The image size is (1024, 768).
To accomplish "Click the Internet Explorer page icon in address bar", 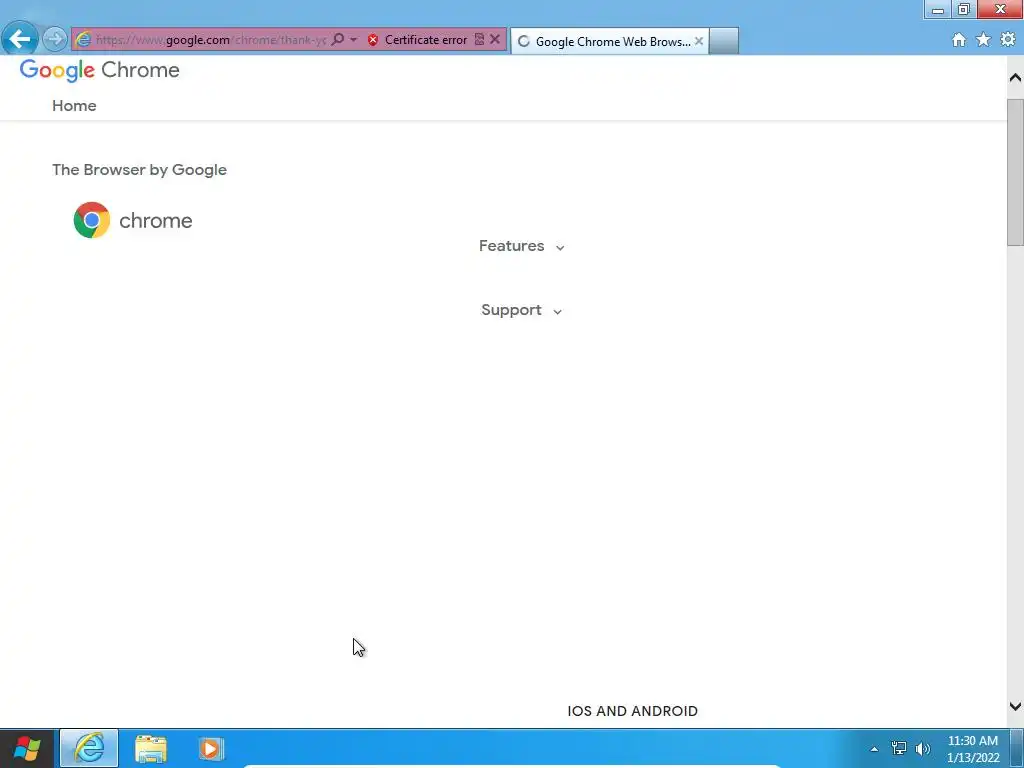I will (83, 40).
